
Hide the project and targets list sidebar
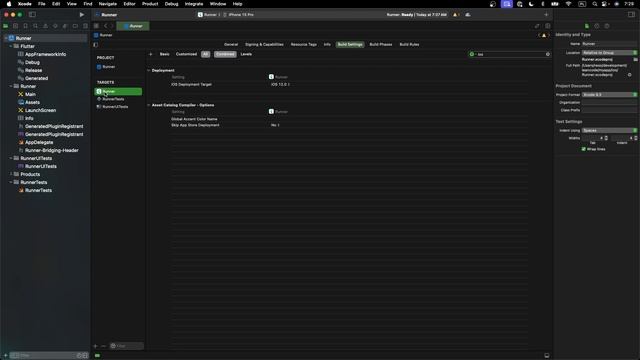click(x=96, y=45)
